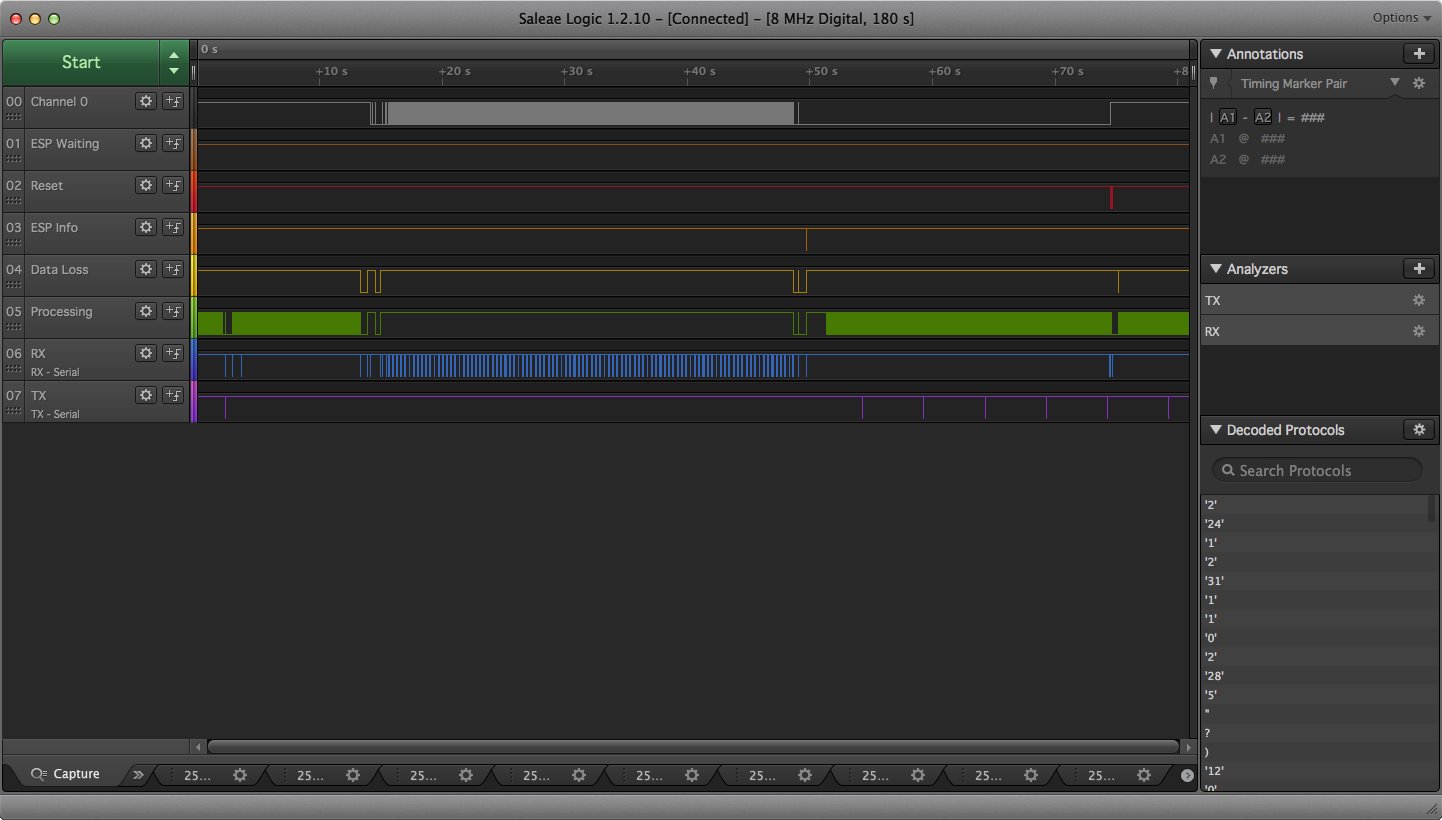The image size is (1442, 820).
Task: Open ESP Waiting channel settings gear
Action: click(x=146, y=143)
